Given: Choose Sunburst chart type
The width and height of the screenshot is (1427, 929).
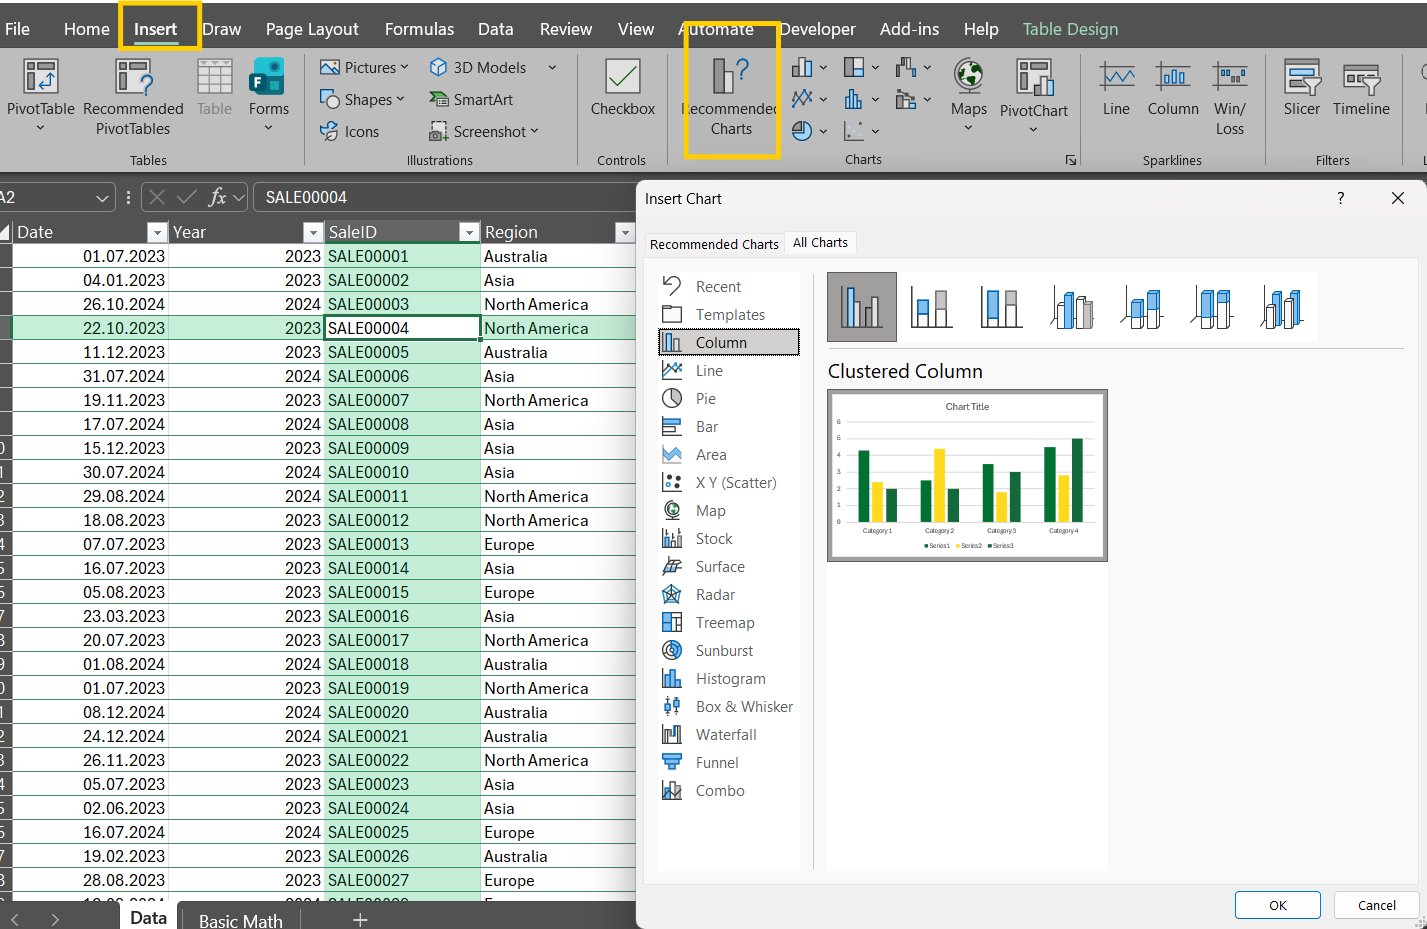Looking at the screenshot, I should tap(729, 650).
